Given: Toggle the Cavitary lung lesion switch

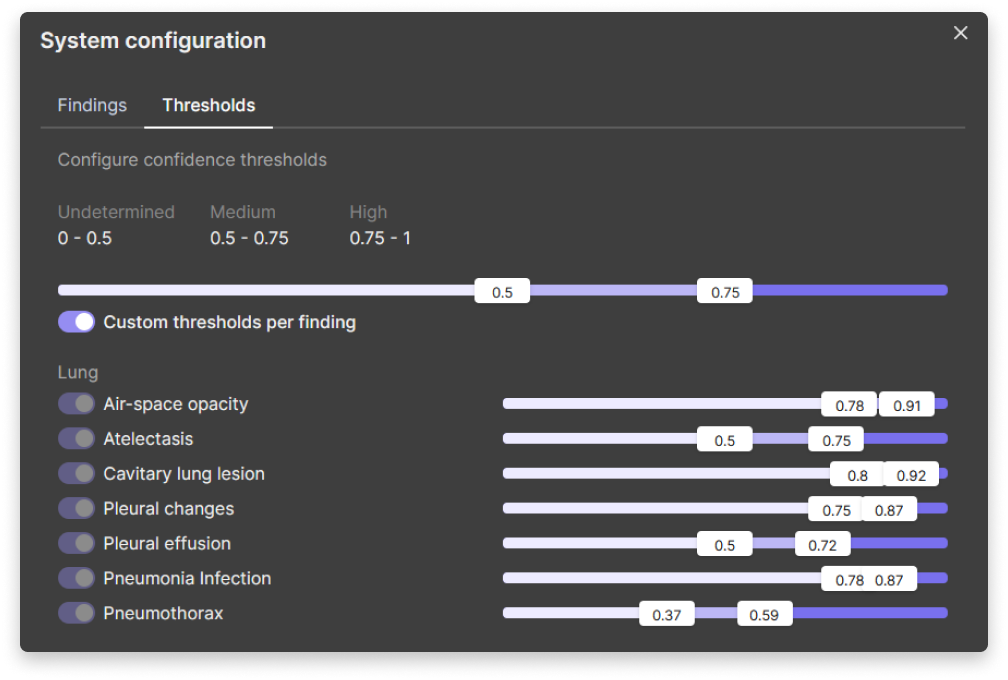Looking at the screenshot, I should (x=76, y=474).
